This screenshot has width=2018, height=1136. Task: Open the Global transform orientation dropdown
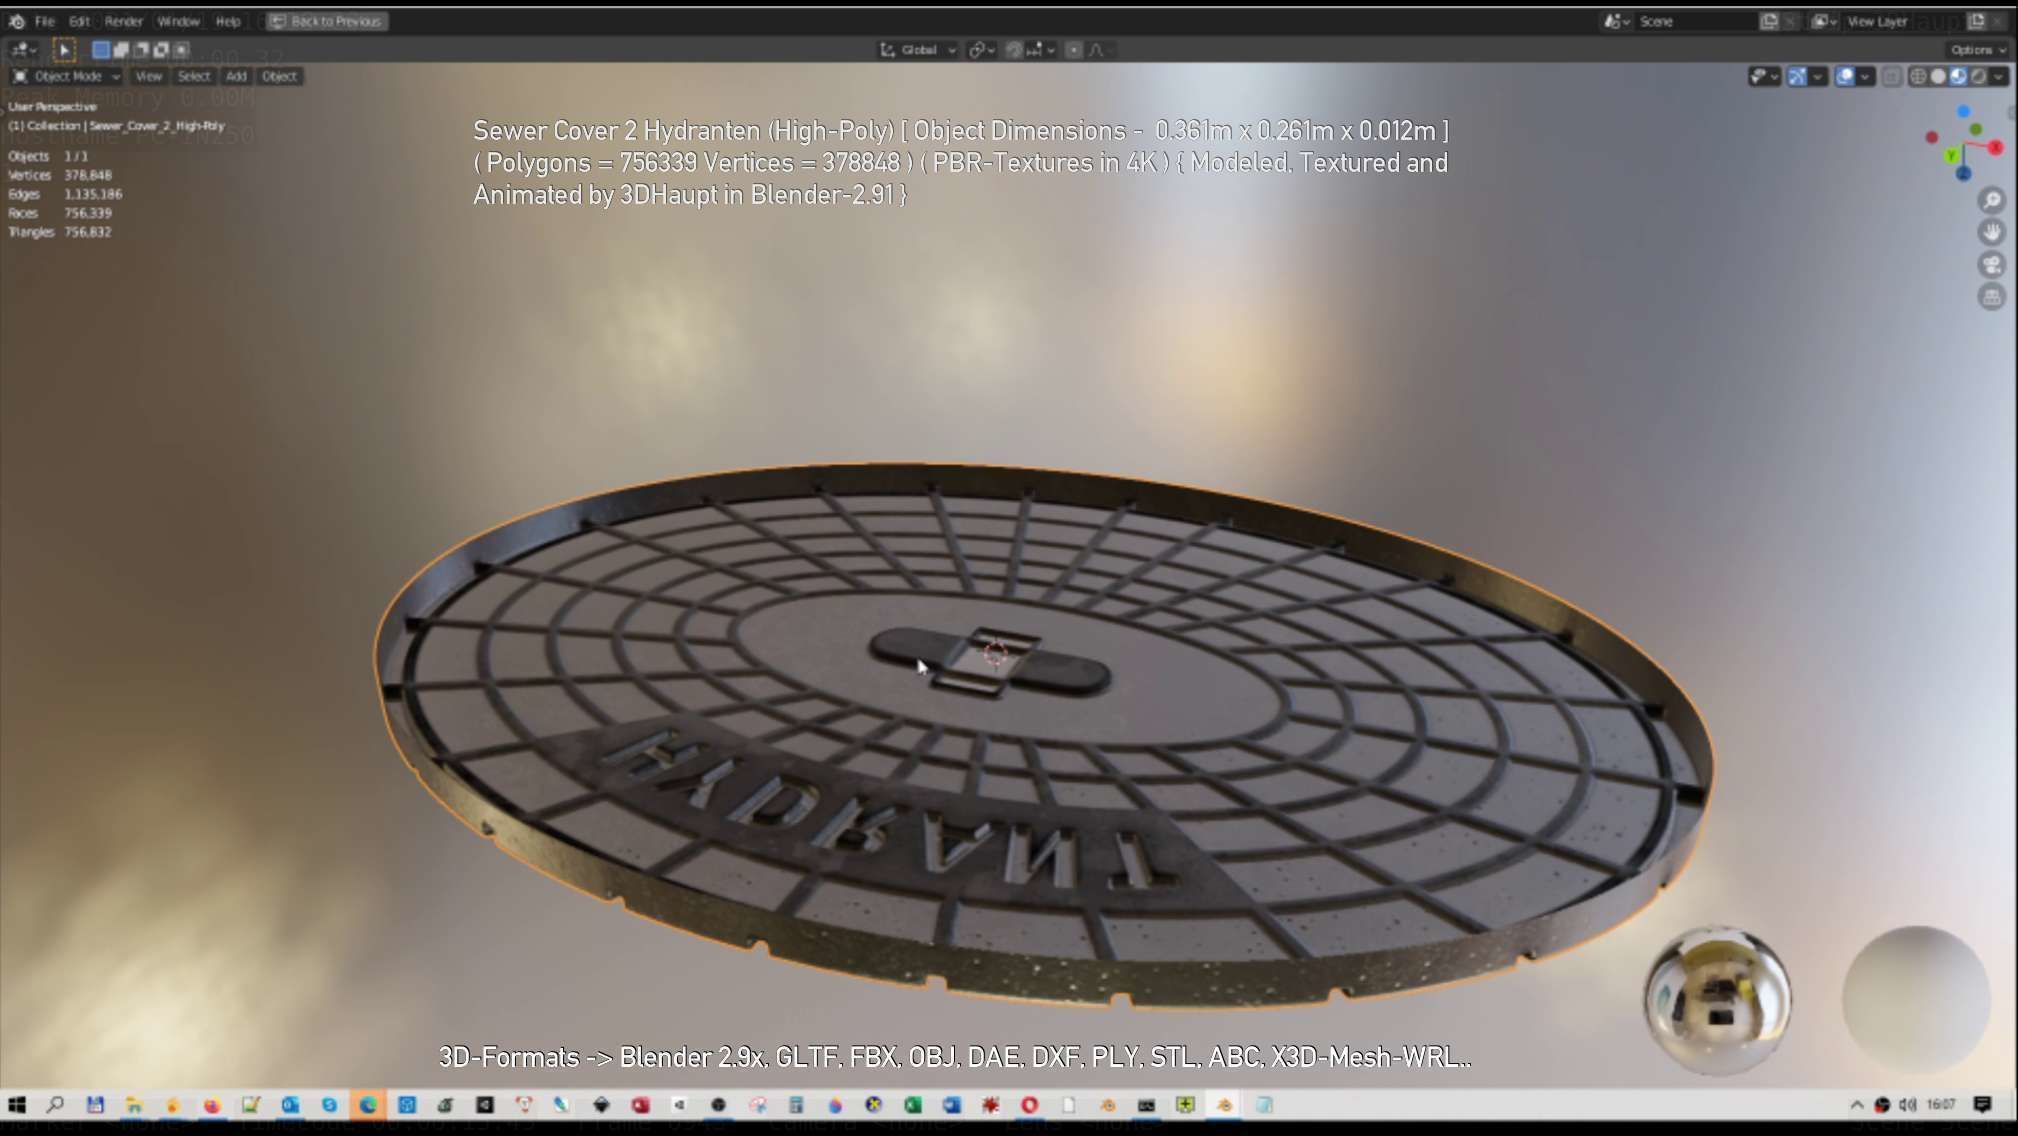pos(918,50)
